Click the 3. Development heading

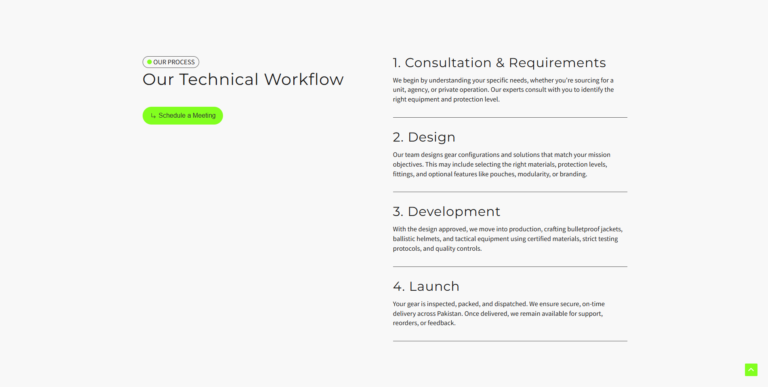[446, 212]
